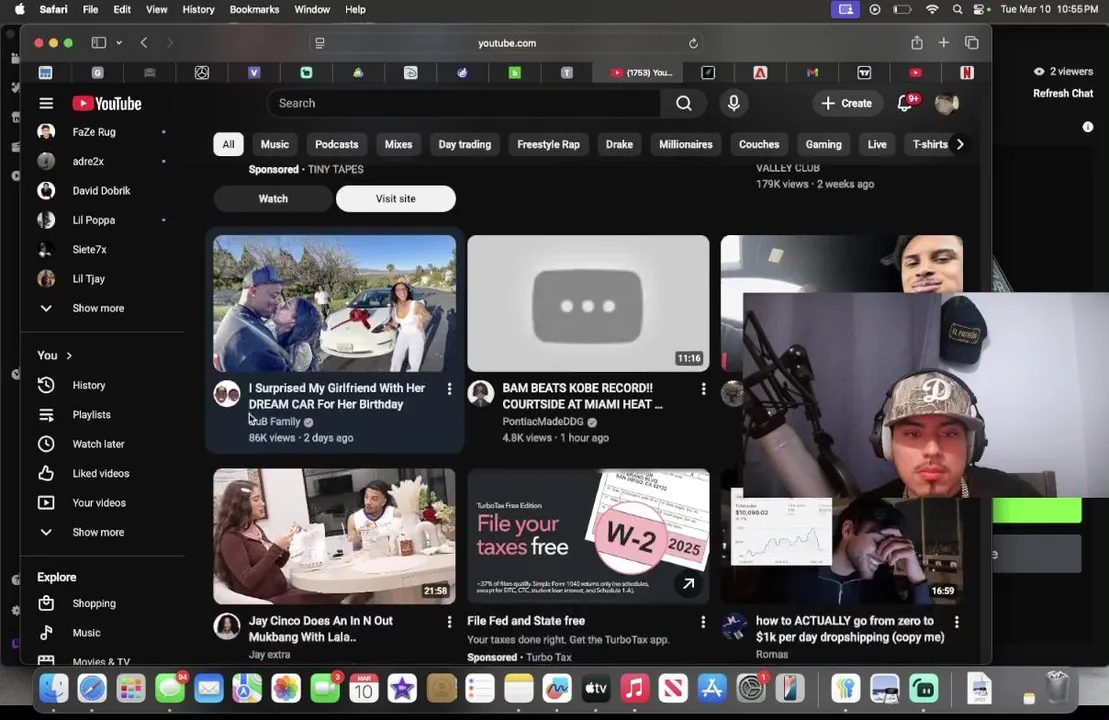
Task: Click the YouTube search field
Action: tap(463, 103)
